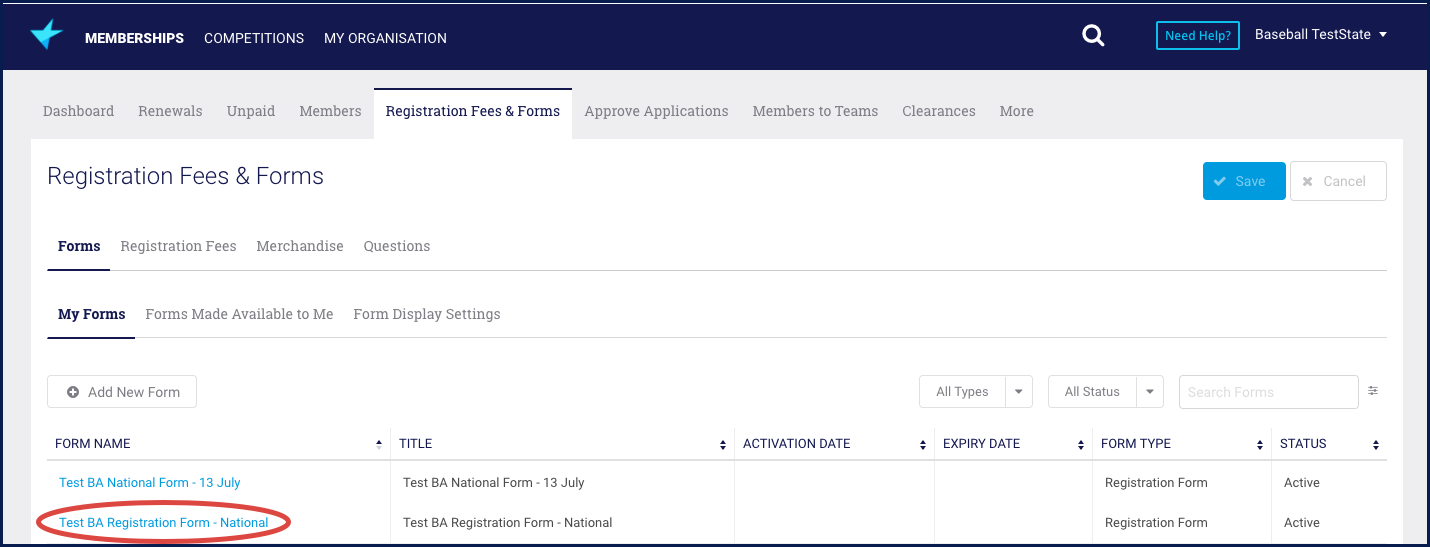Sort by Title column arrows
Image resolution: width=1430 pixels, height=547 pixels.
723,445
